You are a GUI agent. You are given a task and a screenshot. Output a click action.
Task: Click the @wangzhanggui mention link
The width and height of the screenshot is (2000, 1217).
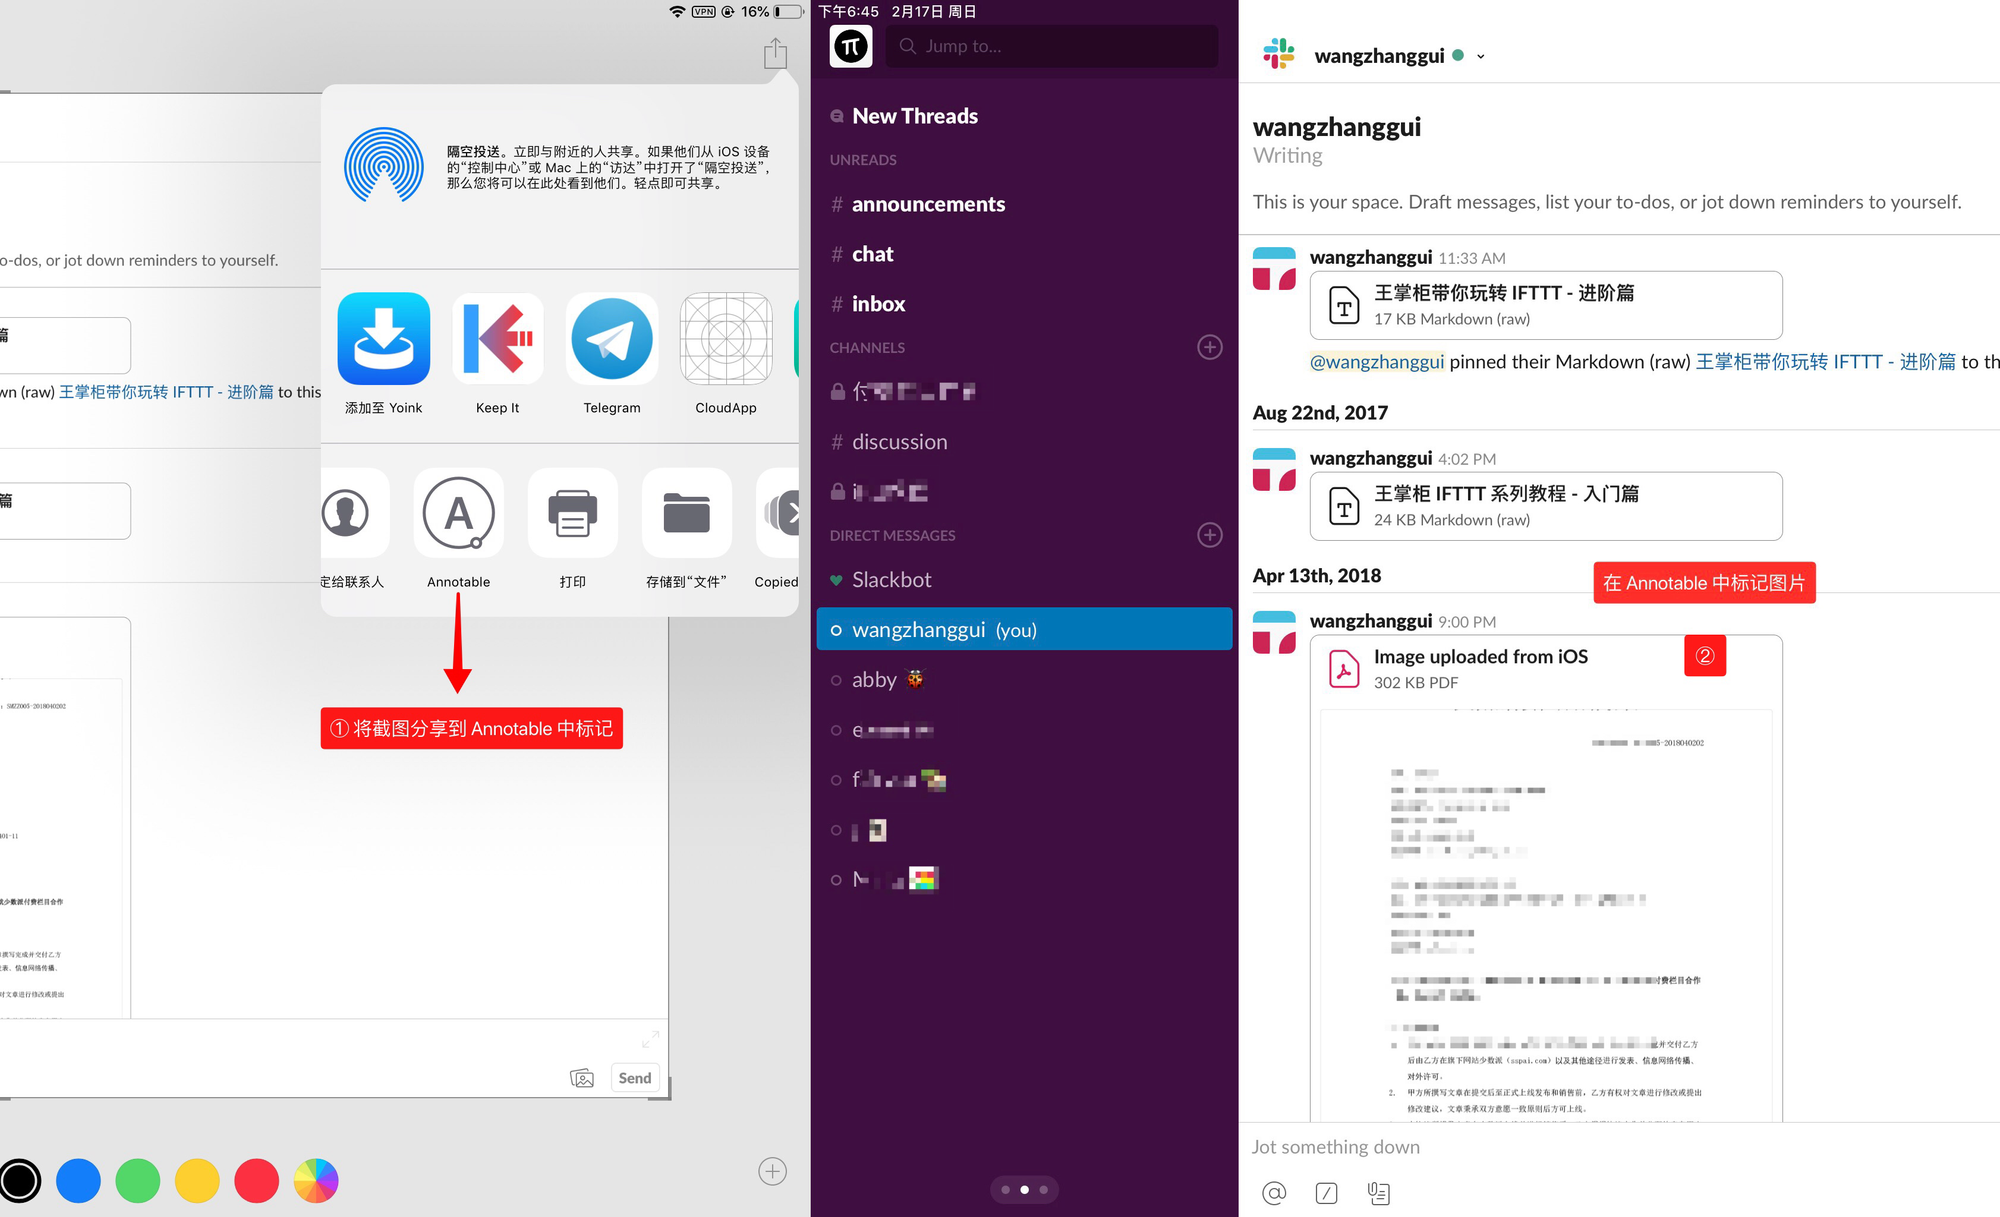(1377, 362)
